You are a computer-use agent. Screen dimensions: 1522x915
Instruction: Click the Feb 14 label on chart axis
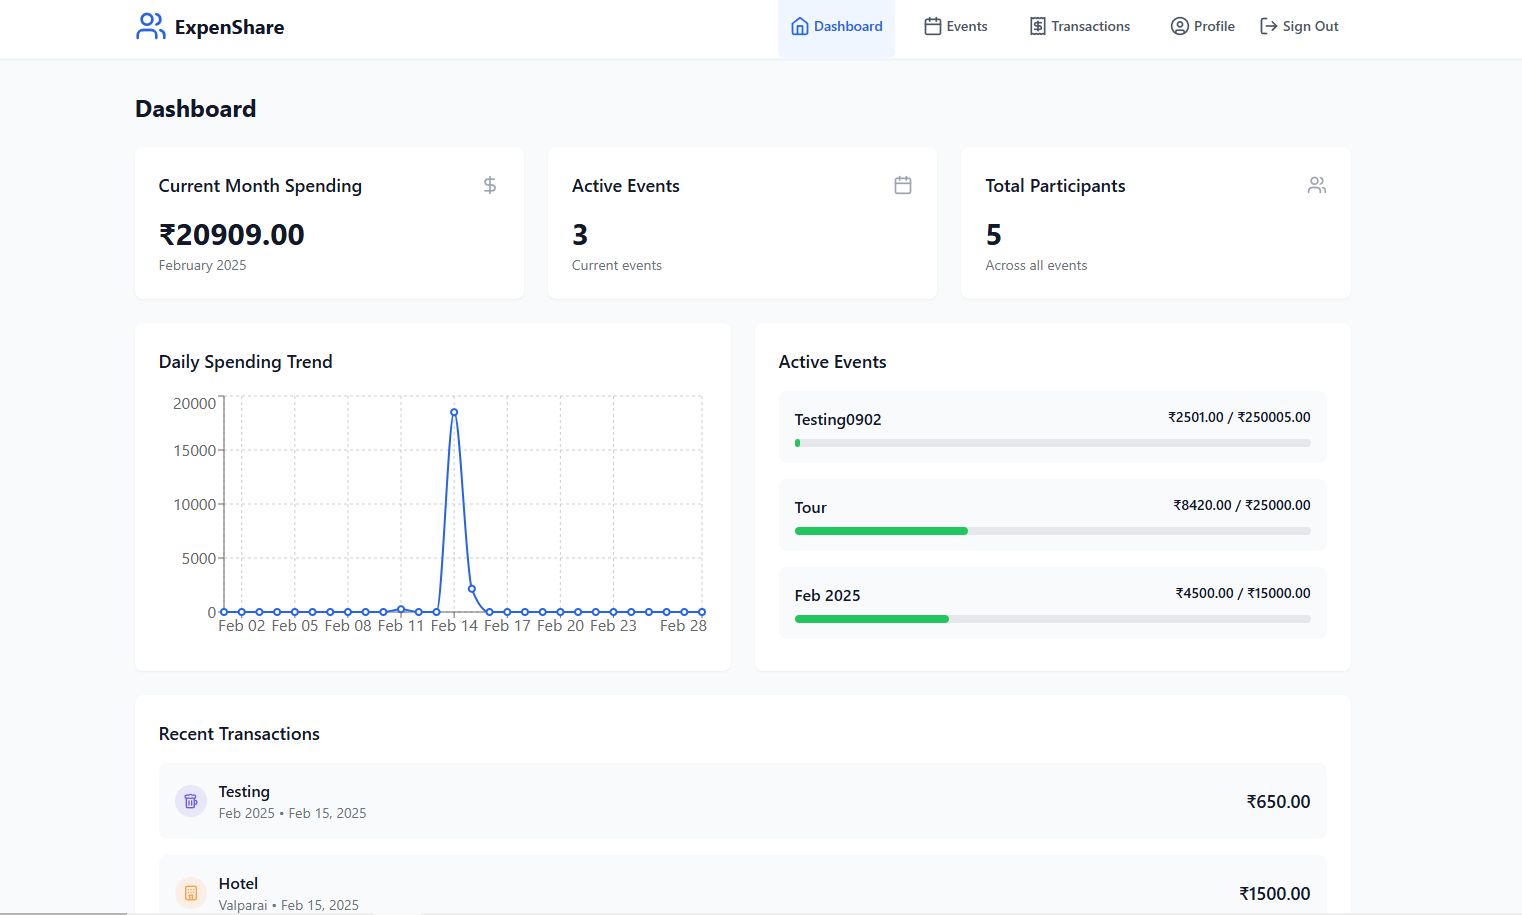pos(454,626)
